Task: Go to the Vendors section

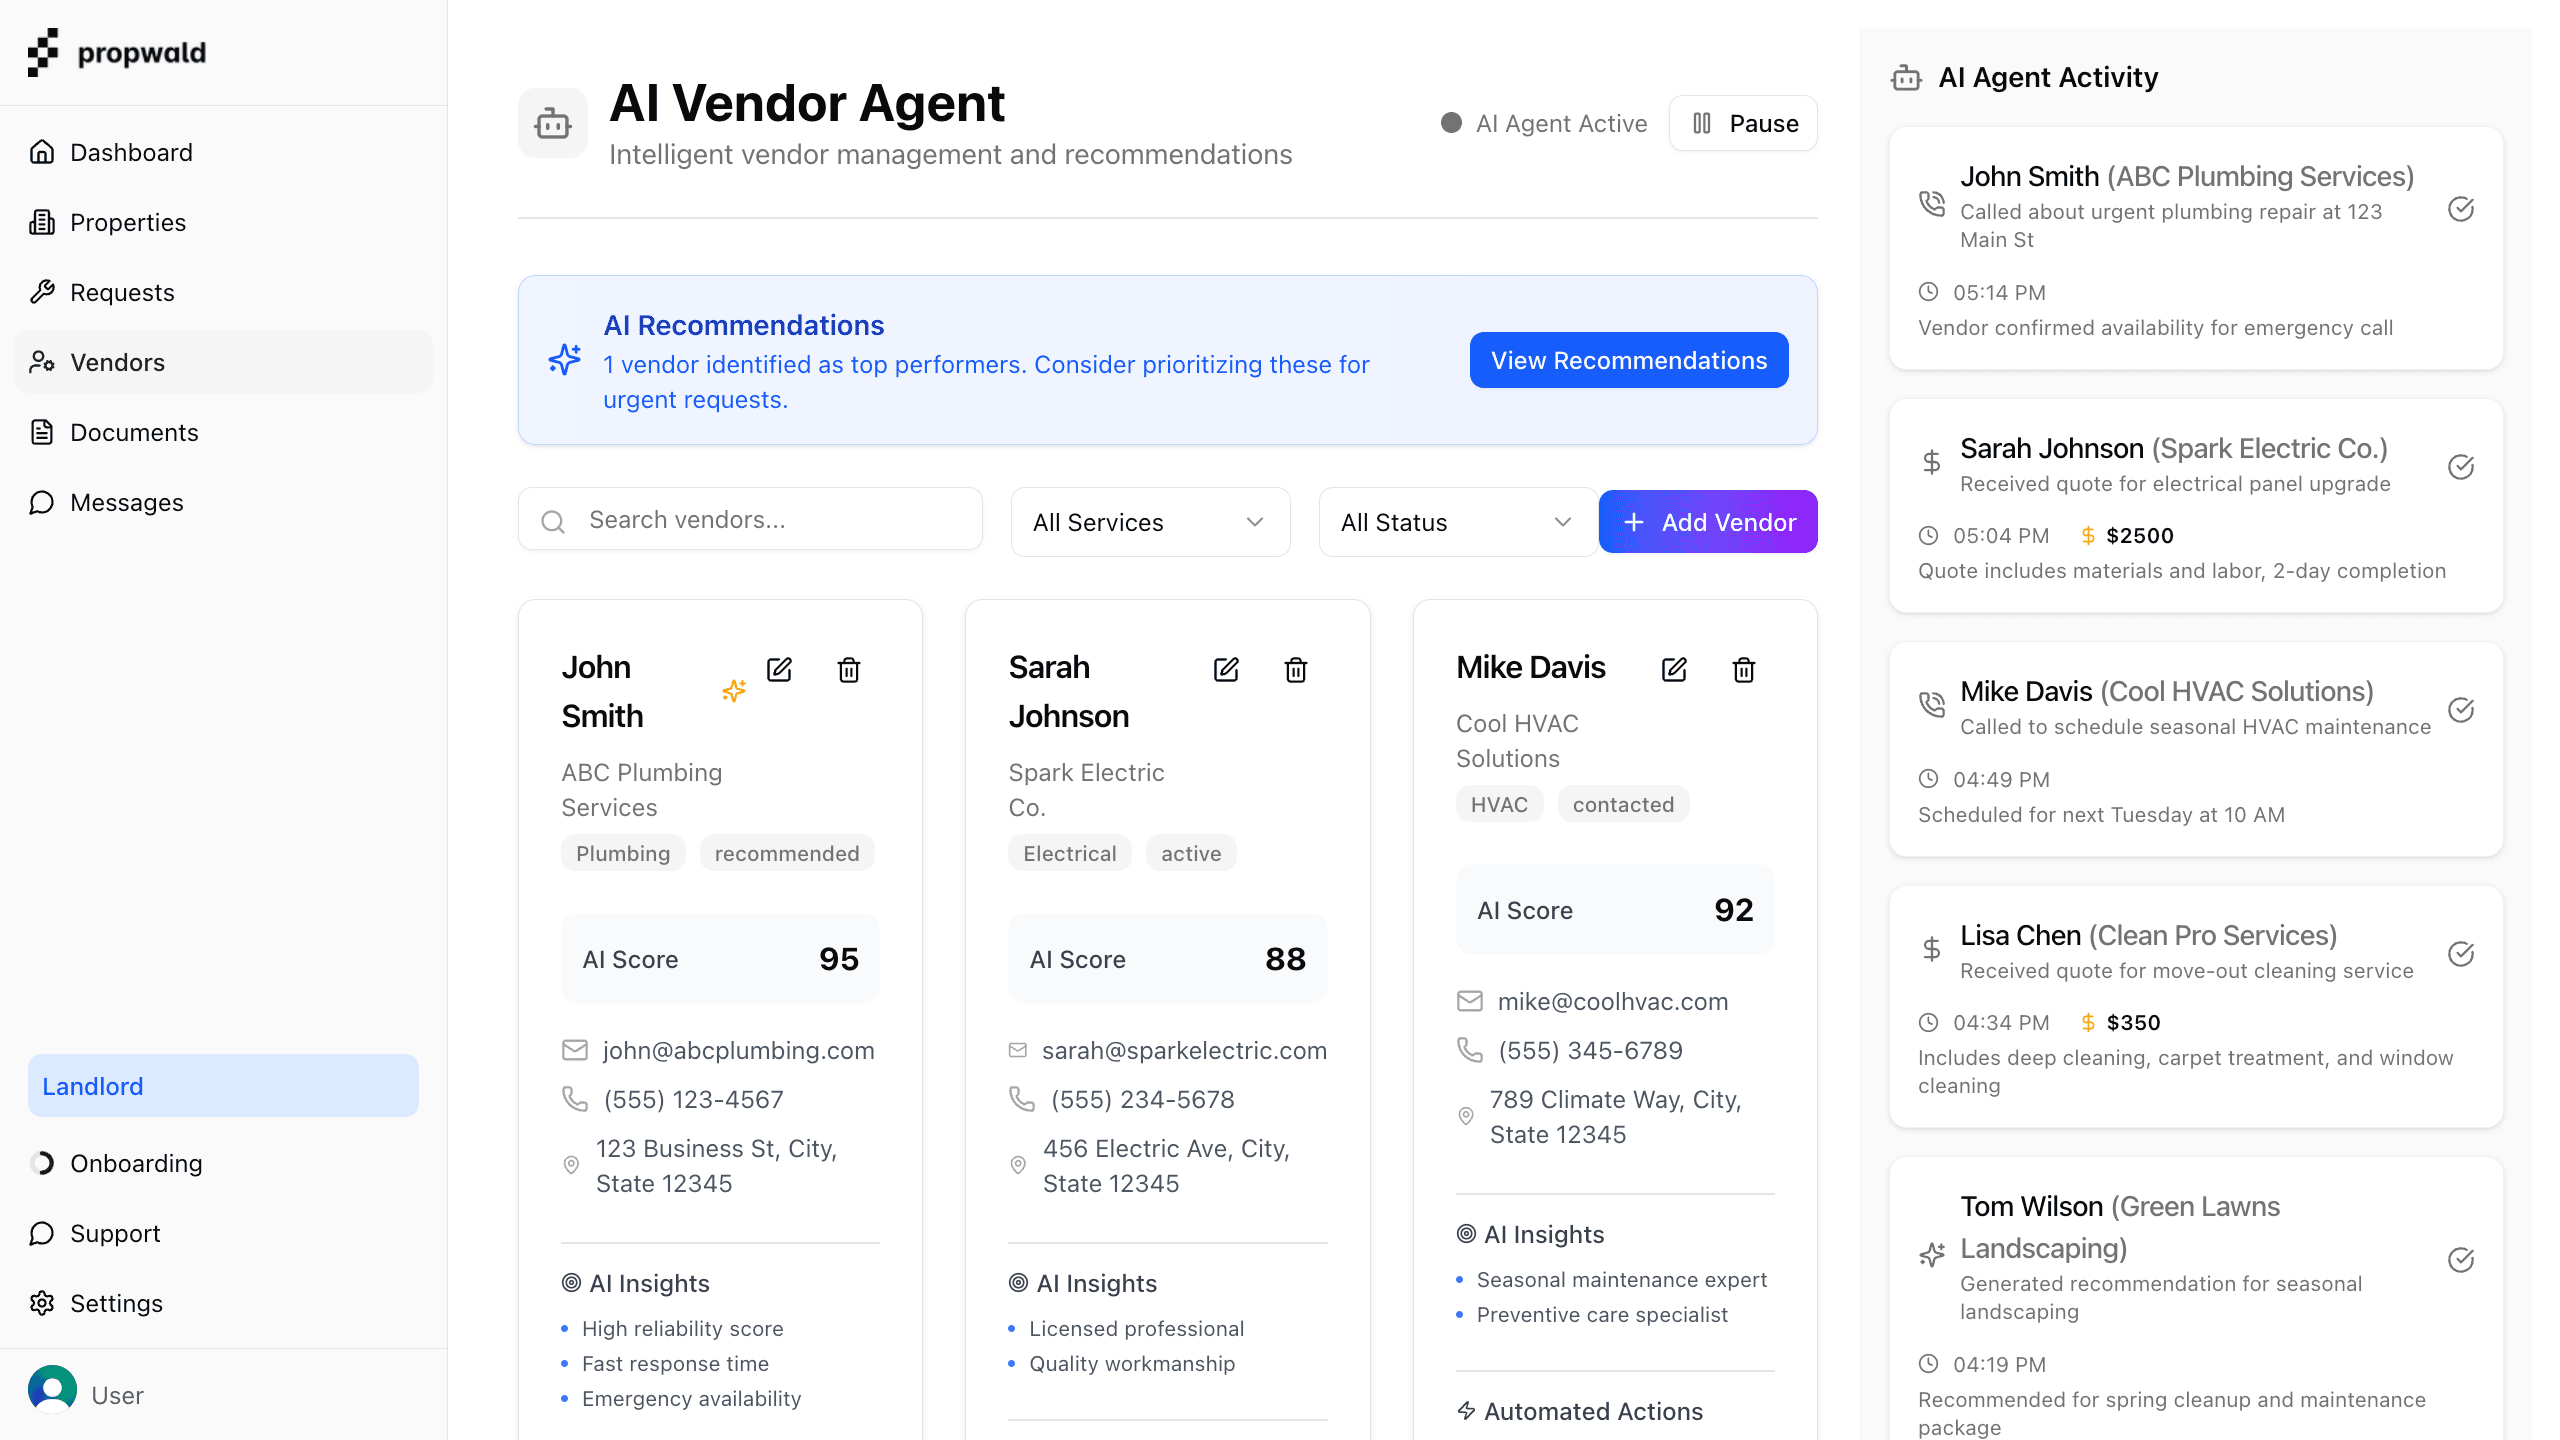Action: [117, 362]
